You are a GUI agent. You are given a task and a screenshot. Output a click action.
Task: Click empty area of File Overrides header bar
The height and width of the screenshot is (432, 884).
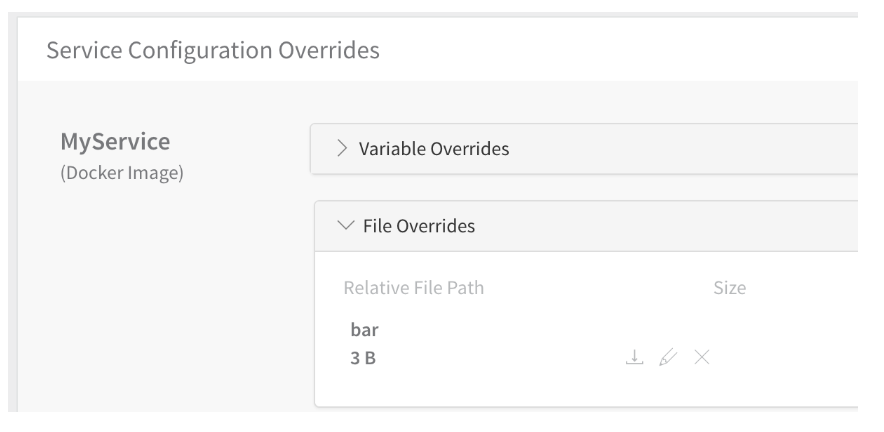(665, 226)
